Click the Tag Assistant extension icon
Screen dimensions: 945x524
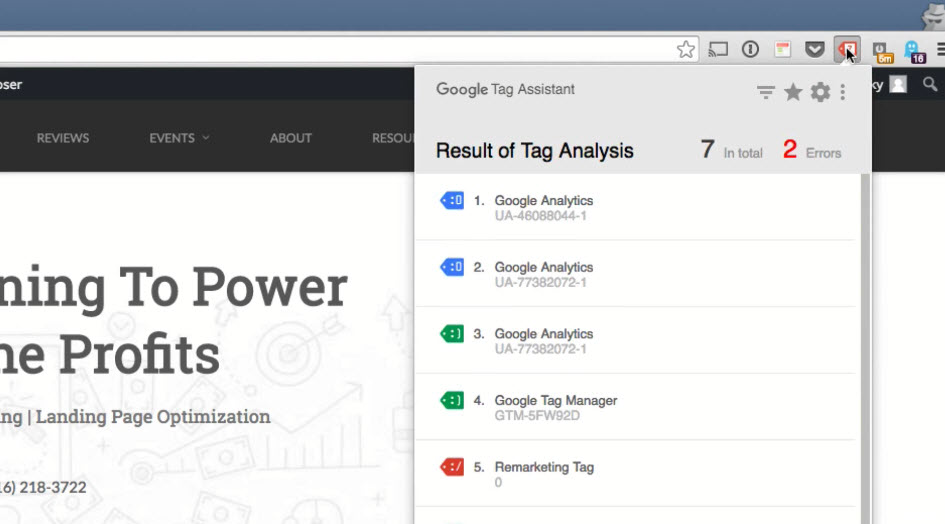pos(847,49)
